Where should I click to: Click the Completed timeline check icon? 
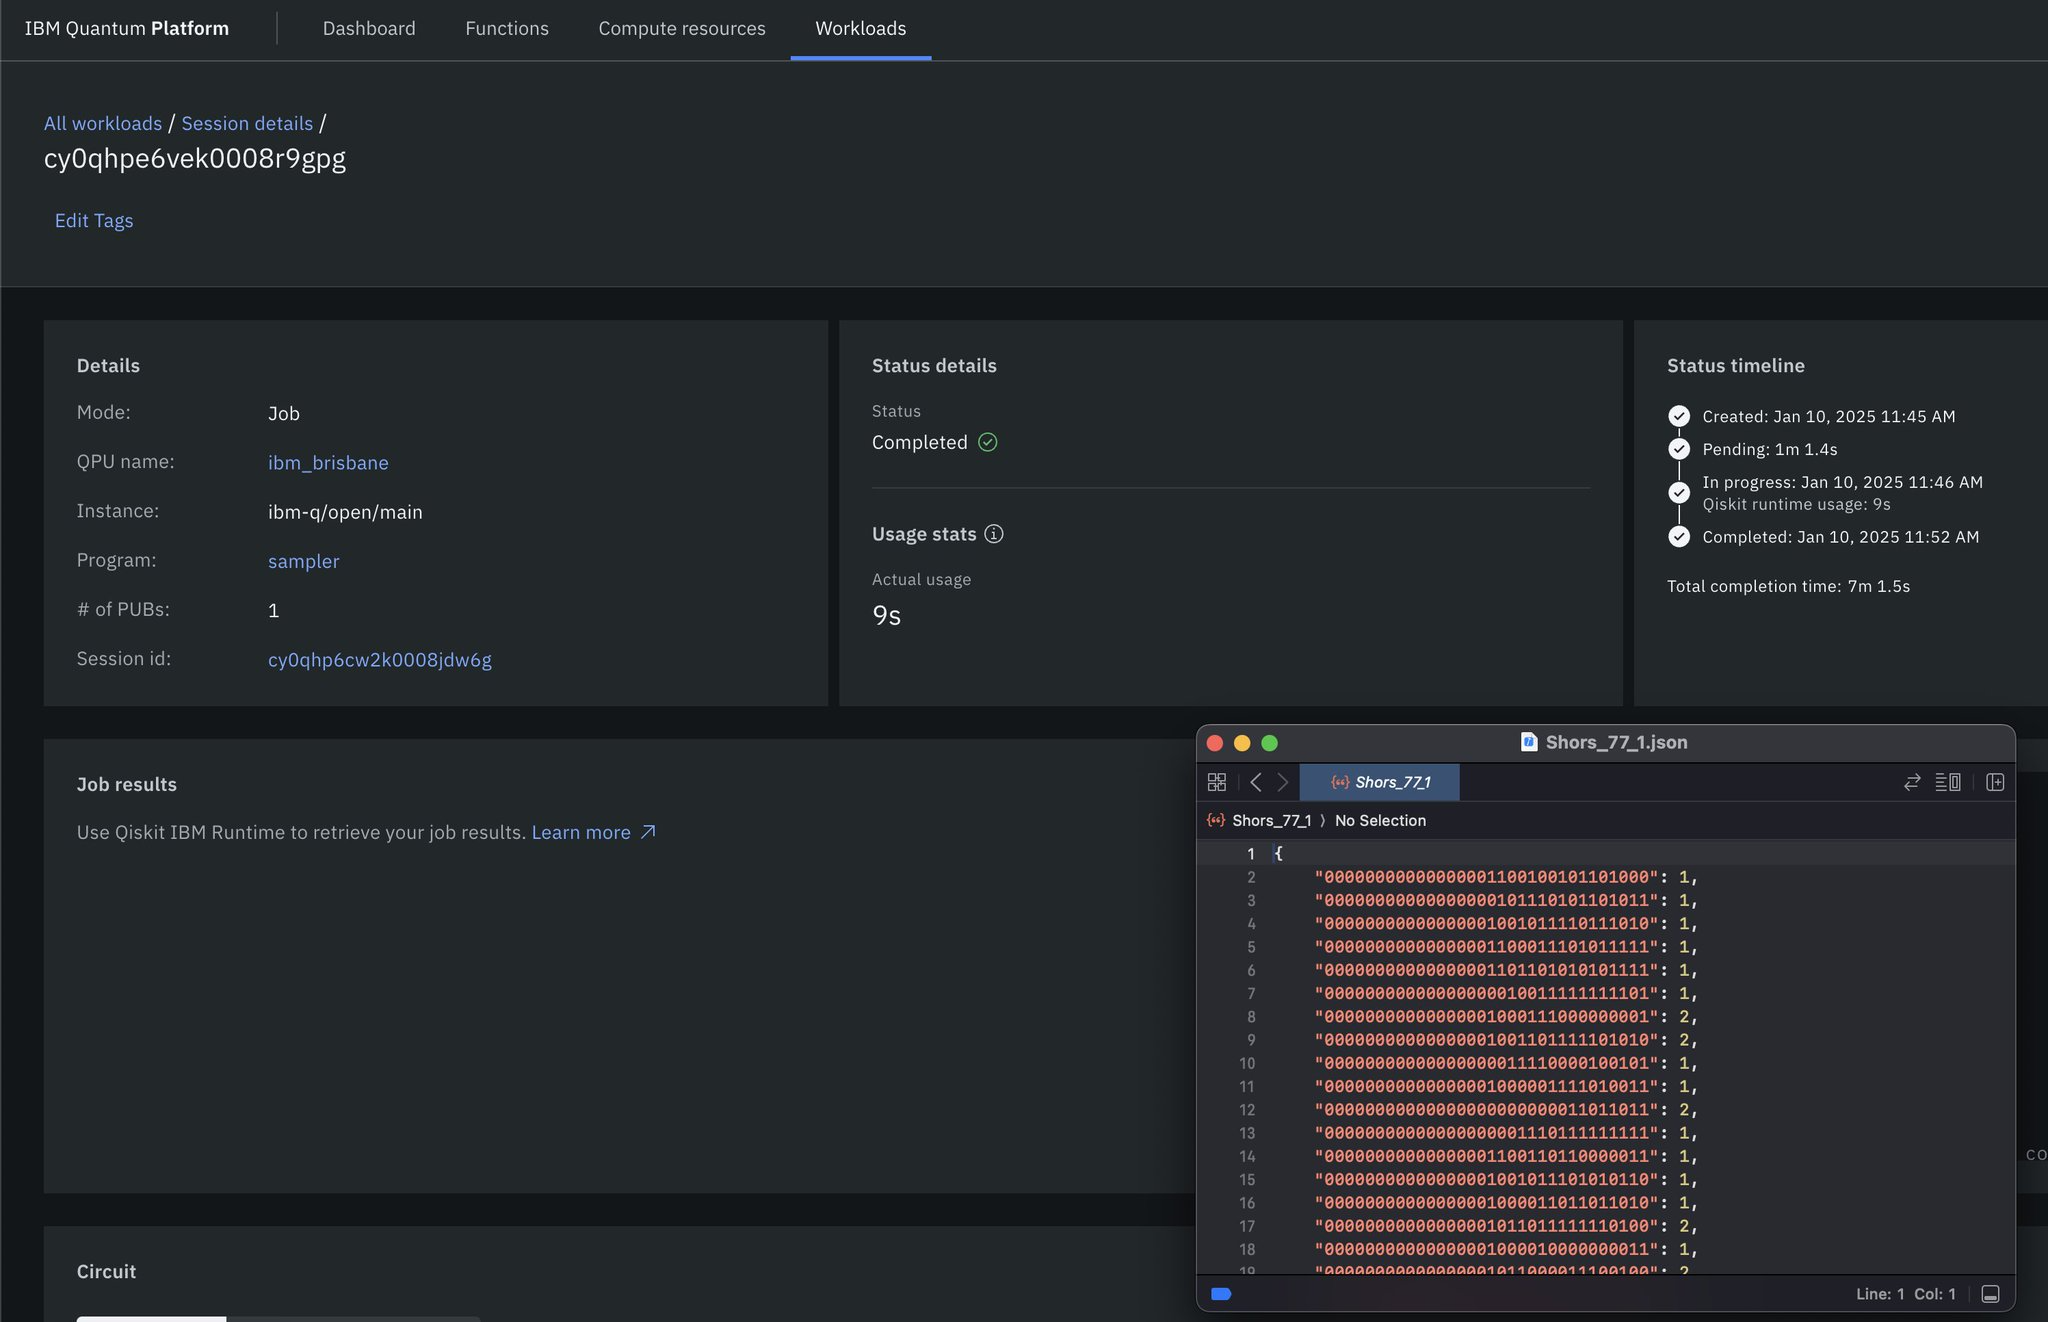[1679, 537]
